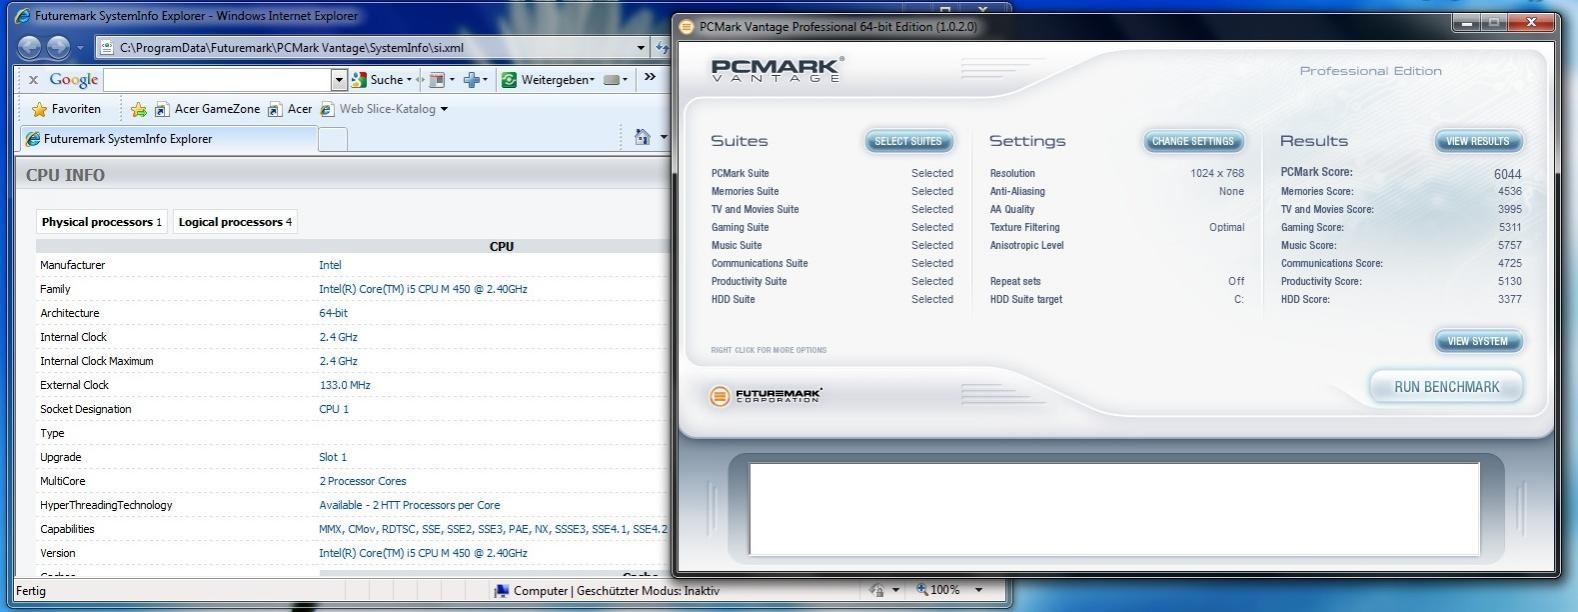Click the HDD Suite target C: value
The height and width of the screenshot is (612, 1578).
(x=1239, y=299)
